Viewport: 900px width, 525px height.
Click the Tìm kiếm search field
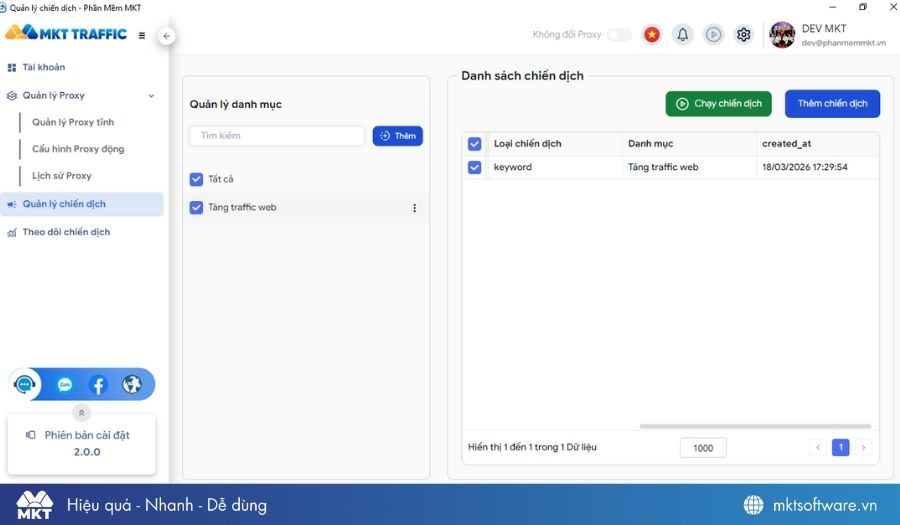click(x=277, y=136)
